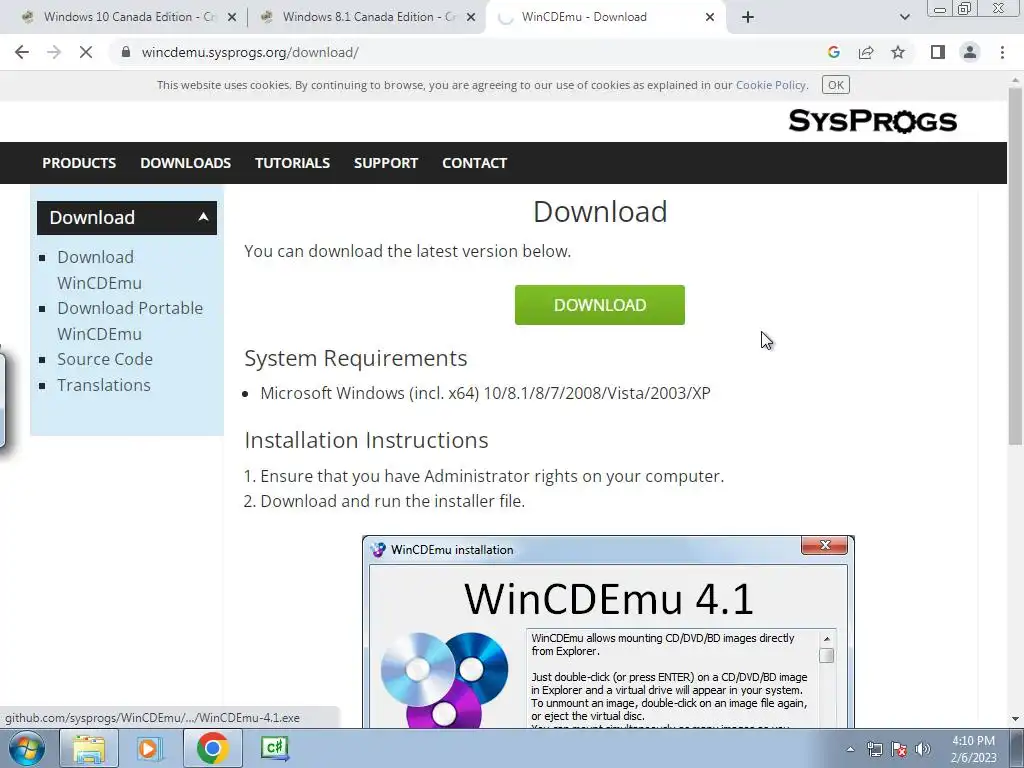Show hidden system tray icons
The width and height of the screenshot is (1024, 768).
850,750
